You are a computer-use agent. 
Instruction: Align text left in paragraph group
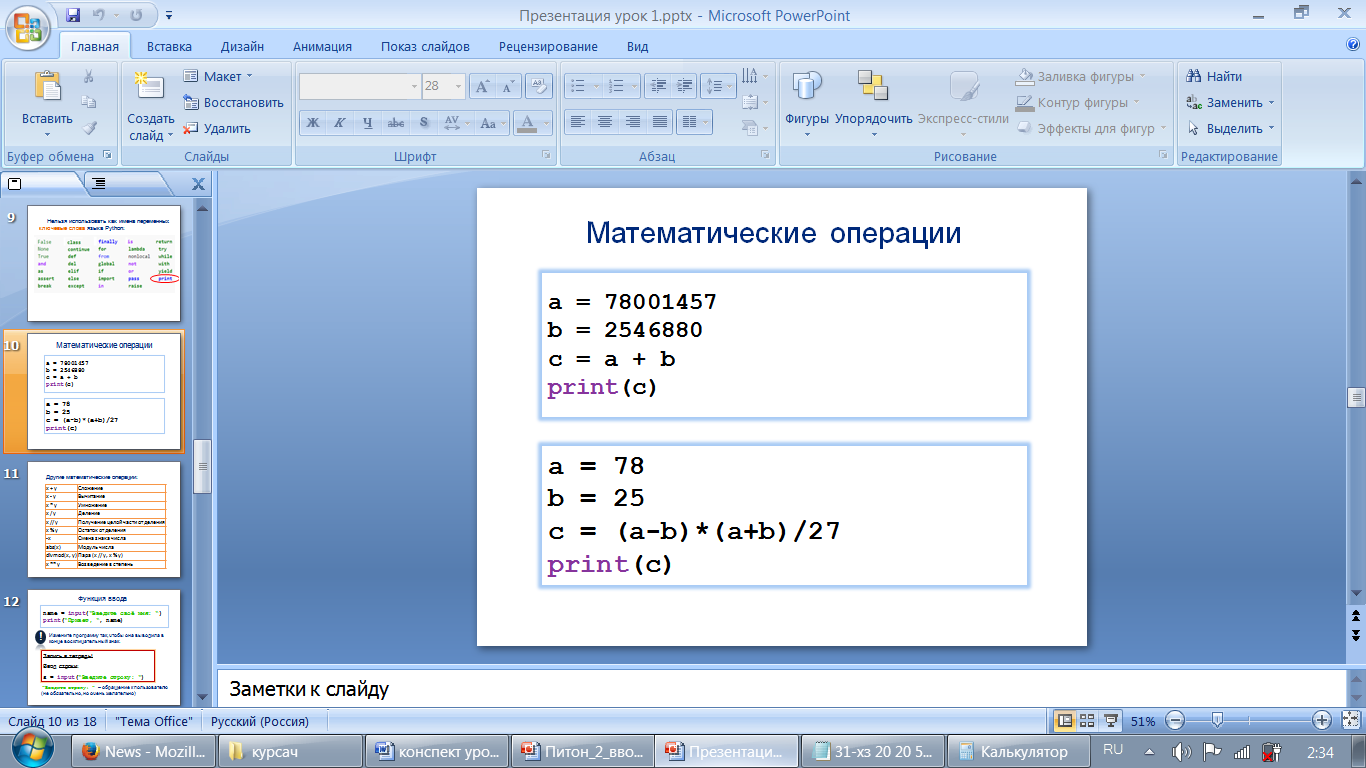pyautogui.click(x=577, y=122)
